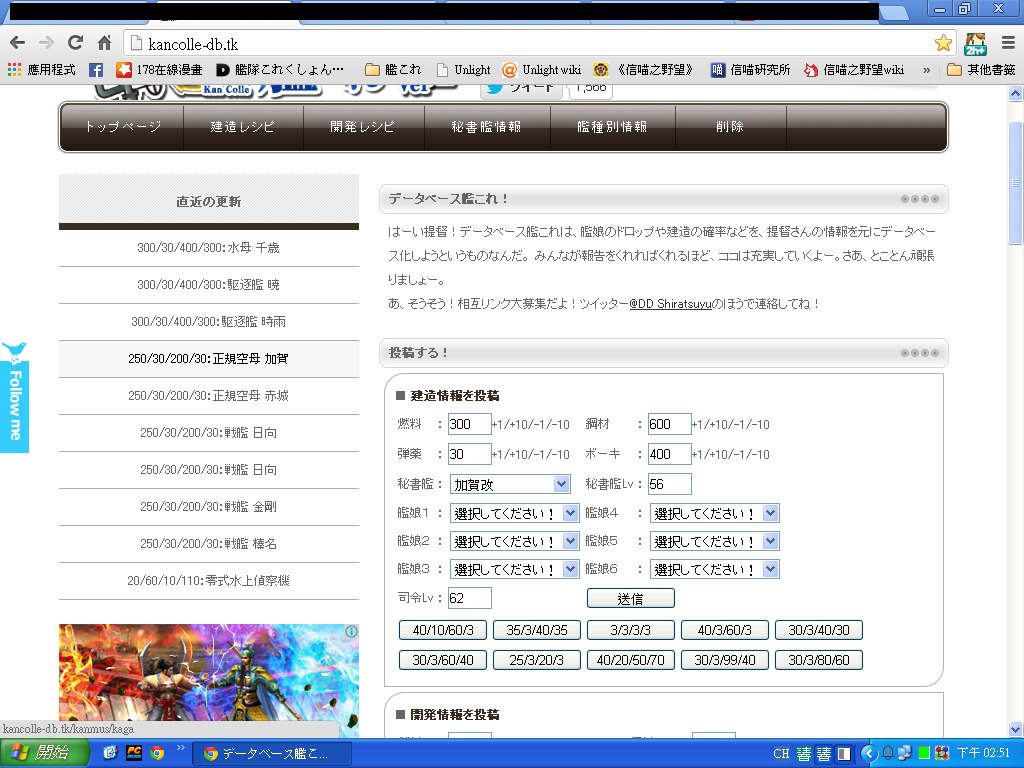Click the ad info icon on banner
1024x768 pixels.
pos(351,632)
